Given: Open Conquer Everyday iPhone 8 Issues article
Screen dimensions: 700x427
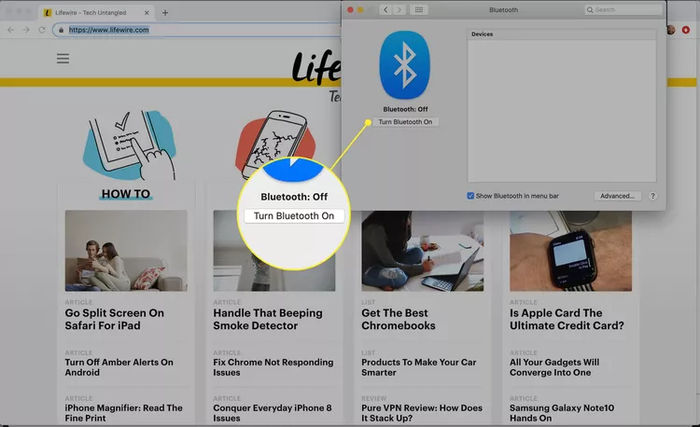Looking at the screenshot, I should point(272,413).
